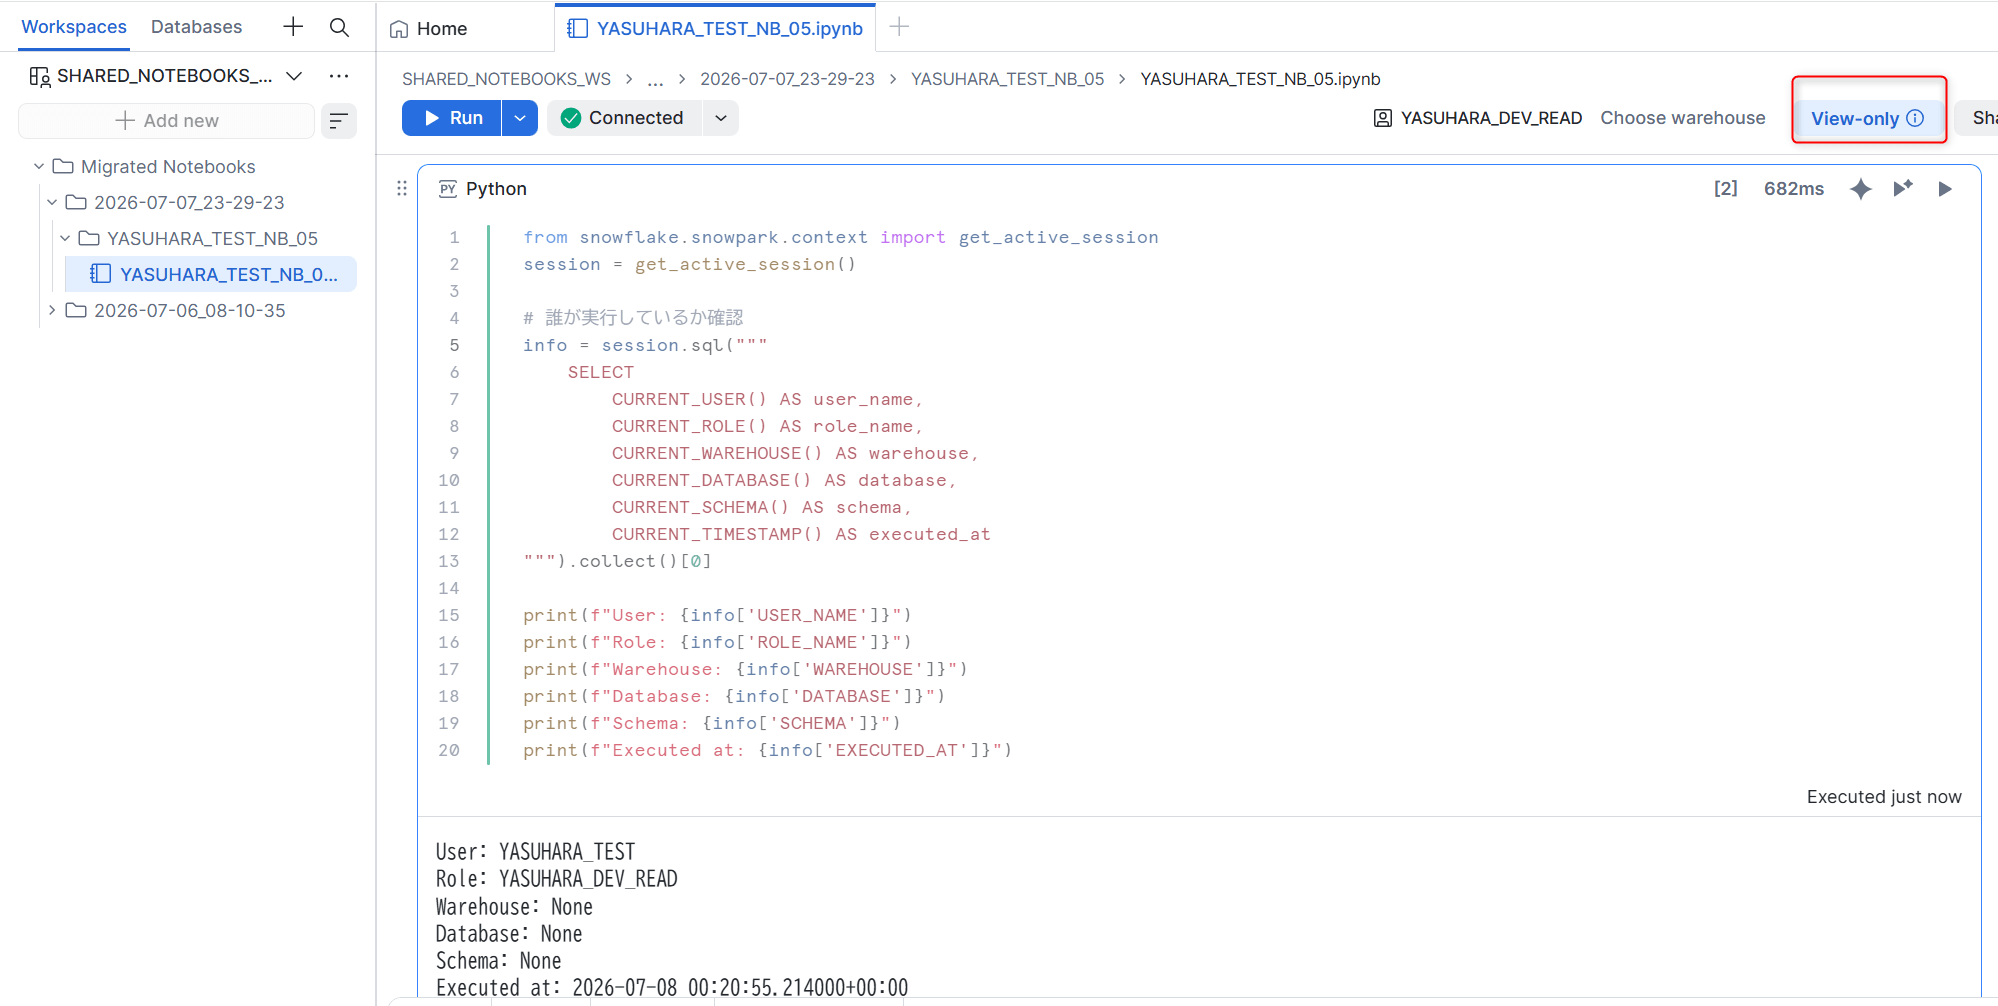1998x1006 pixels.
Task: Run the Python cell with the play icon
Action: click(x=1945, y=189)
